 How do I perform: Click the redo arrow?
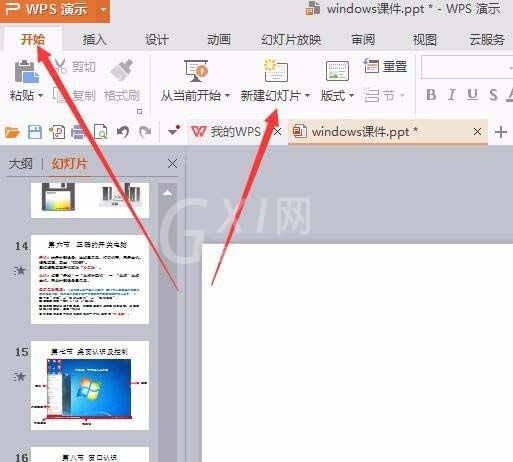click(145, 132)
